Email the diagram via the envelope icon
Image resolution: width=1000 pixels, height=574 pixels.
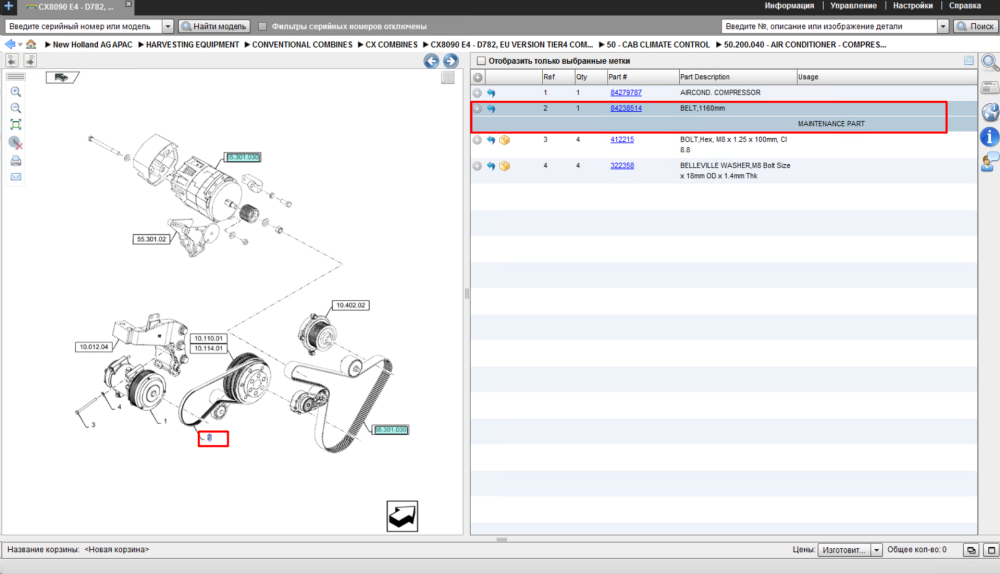pyautogui.click(x=16, y=177)
